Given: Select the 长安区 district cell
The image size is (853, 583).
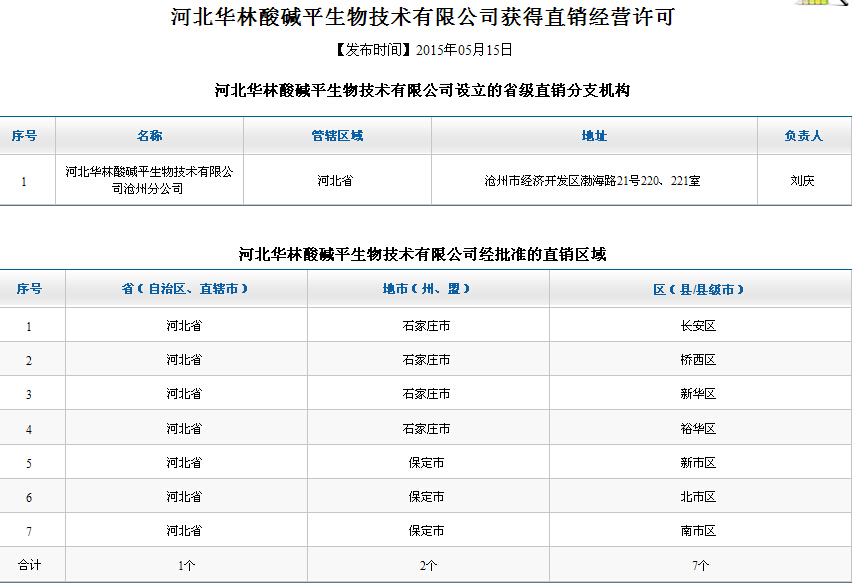Looking at the screenshot, I should point(701,325).
